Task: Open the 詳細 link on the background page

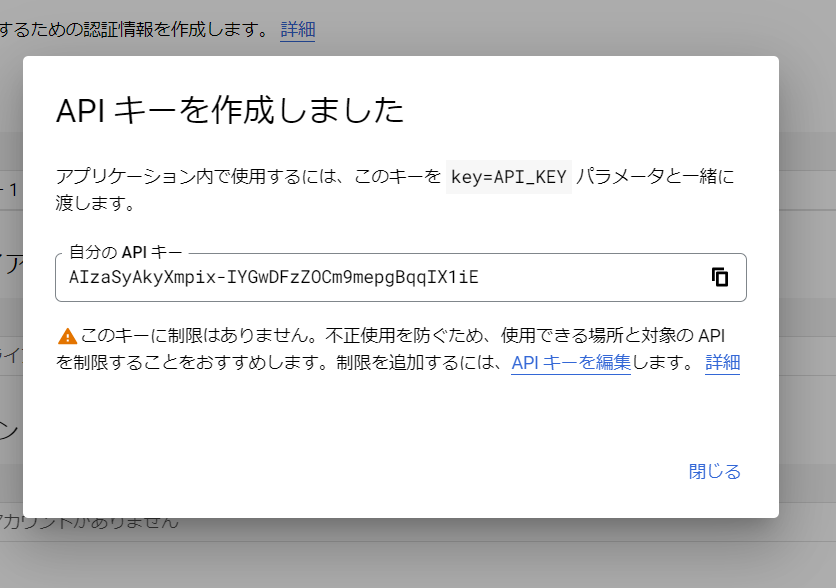Action: coord(298,29)
